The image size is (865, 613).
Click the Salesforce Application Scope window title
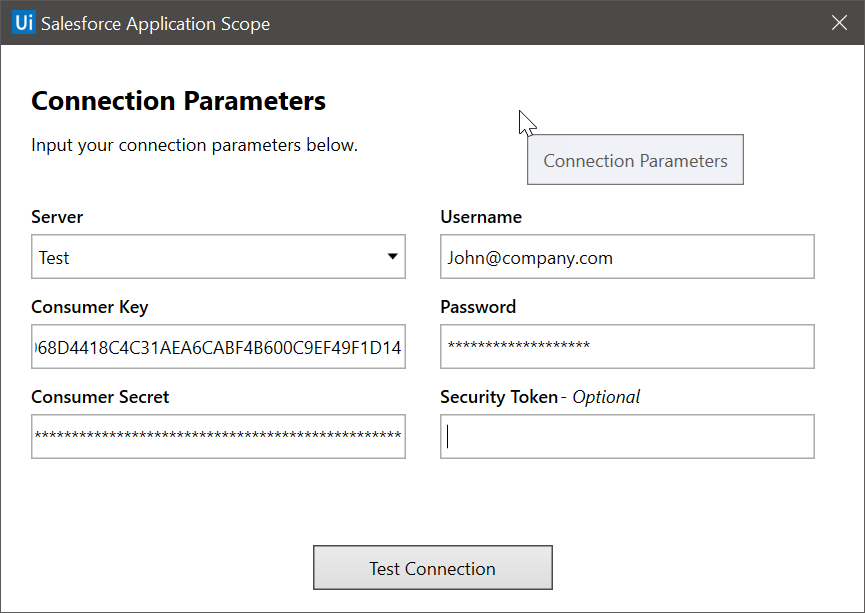click(x=156, y=24)
